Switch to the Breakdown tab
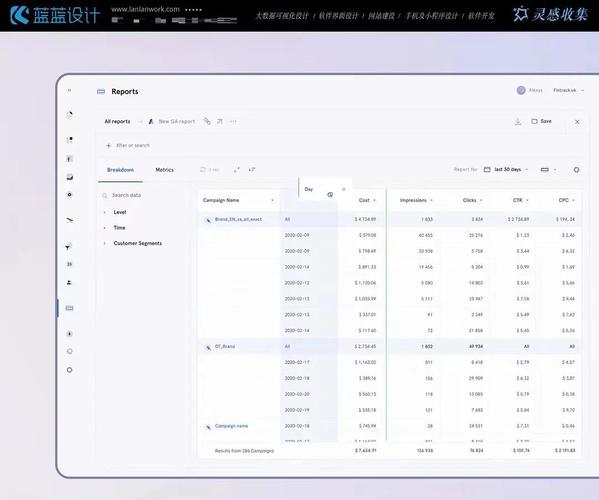Screen dimensions: 599x500 pos(120,170)
